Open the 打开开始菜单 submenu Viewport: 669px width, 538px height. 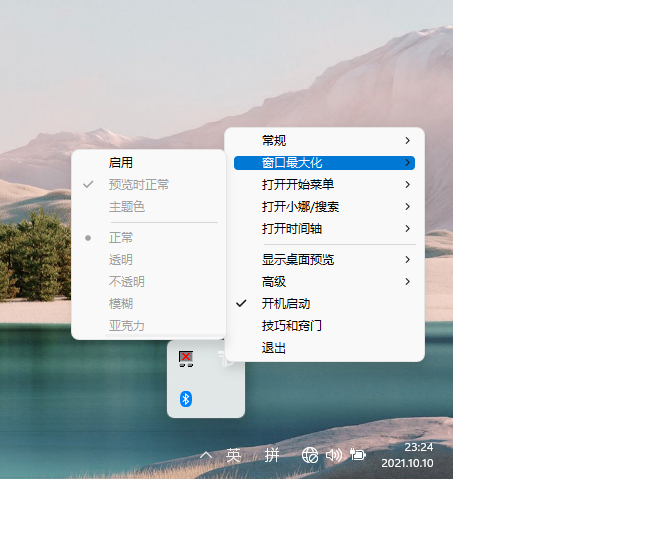pos(324,185)
